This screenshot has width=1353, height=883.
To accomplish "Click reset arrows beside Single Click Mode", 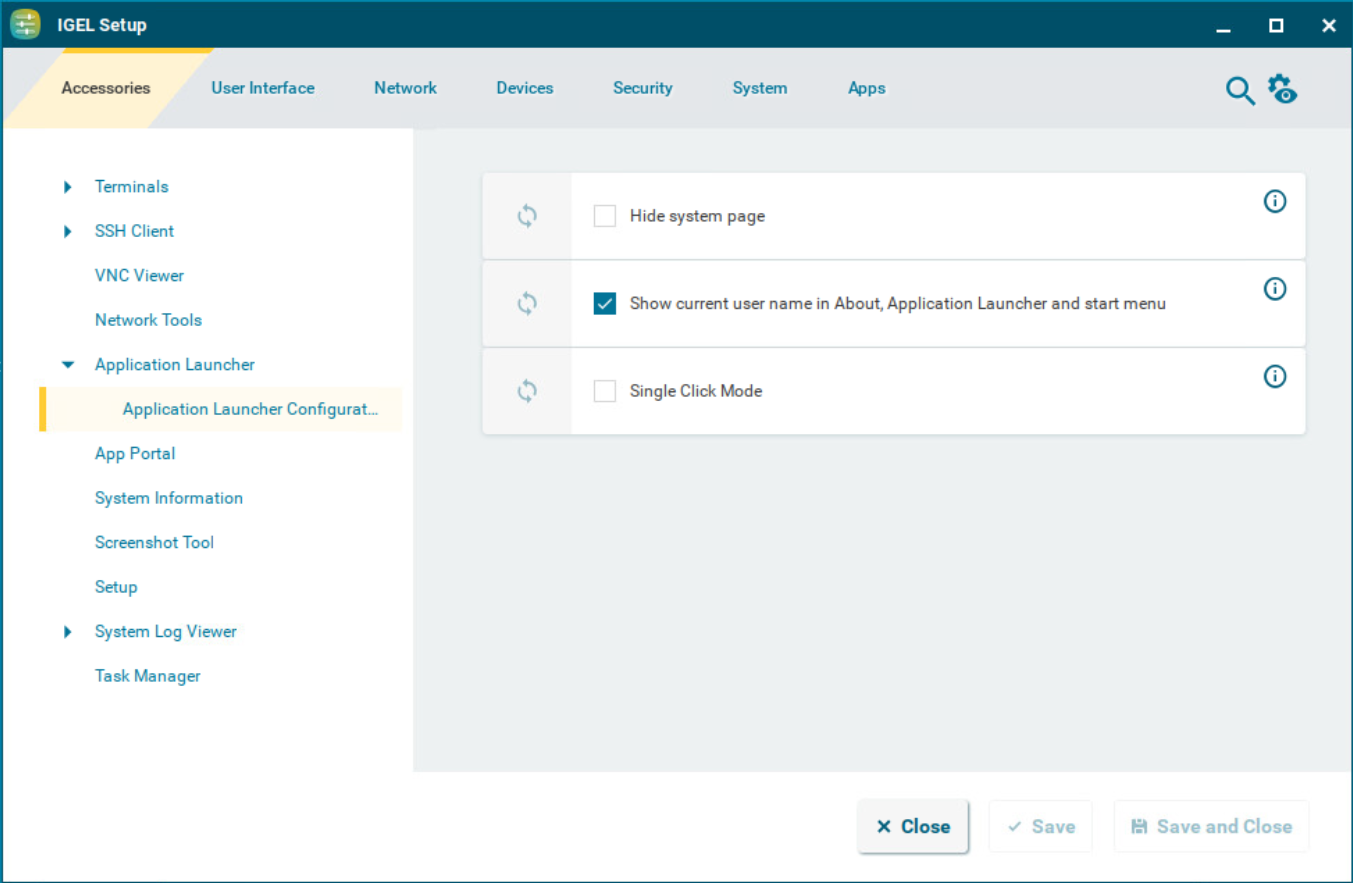I will point(527,391).
